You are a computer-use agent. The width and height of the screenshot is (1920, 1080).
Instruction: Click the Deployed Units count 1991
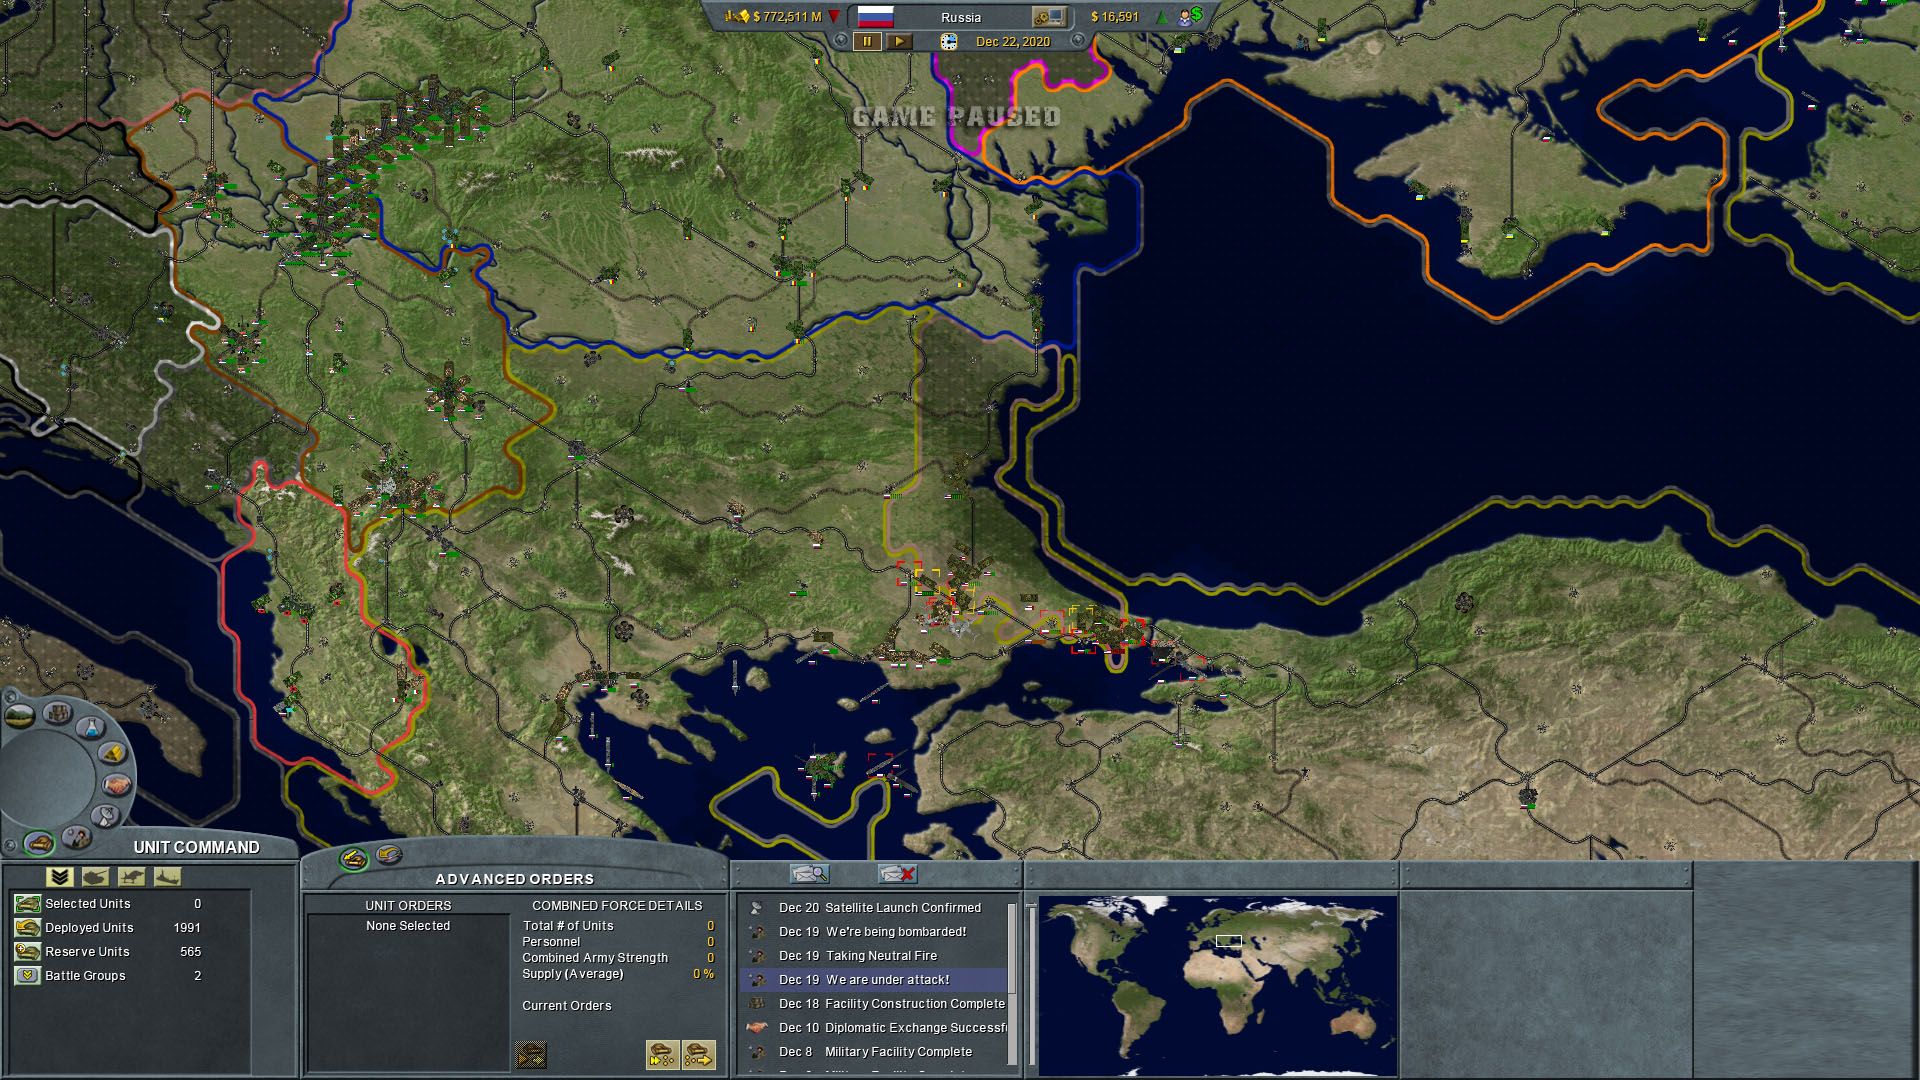[x=187, y=927]
